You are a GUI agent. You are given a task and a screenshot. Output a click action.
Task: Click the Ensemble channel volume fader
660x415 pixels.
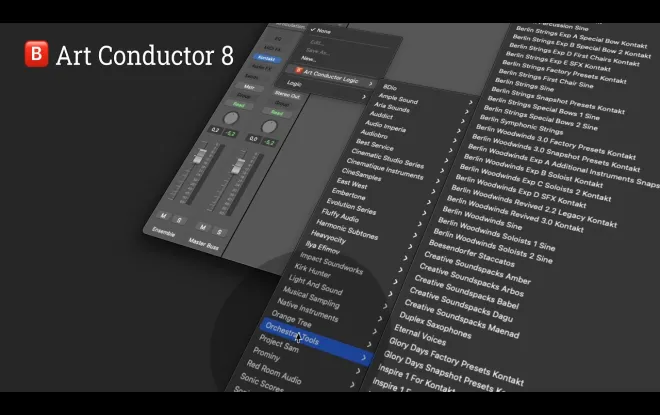199,157
